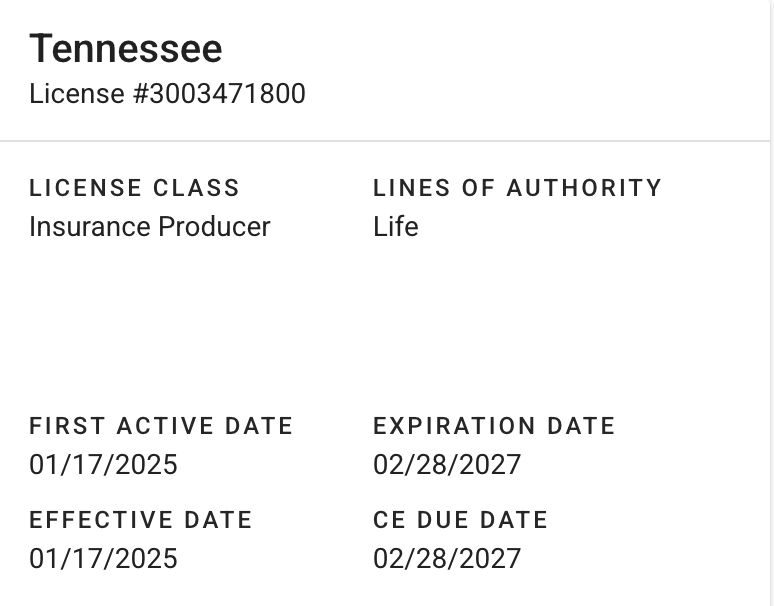Click the LICENSE CLASS label
Image resolution: width=774 pixels, height=606 pixels.
135,188
